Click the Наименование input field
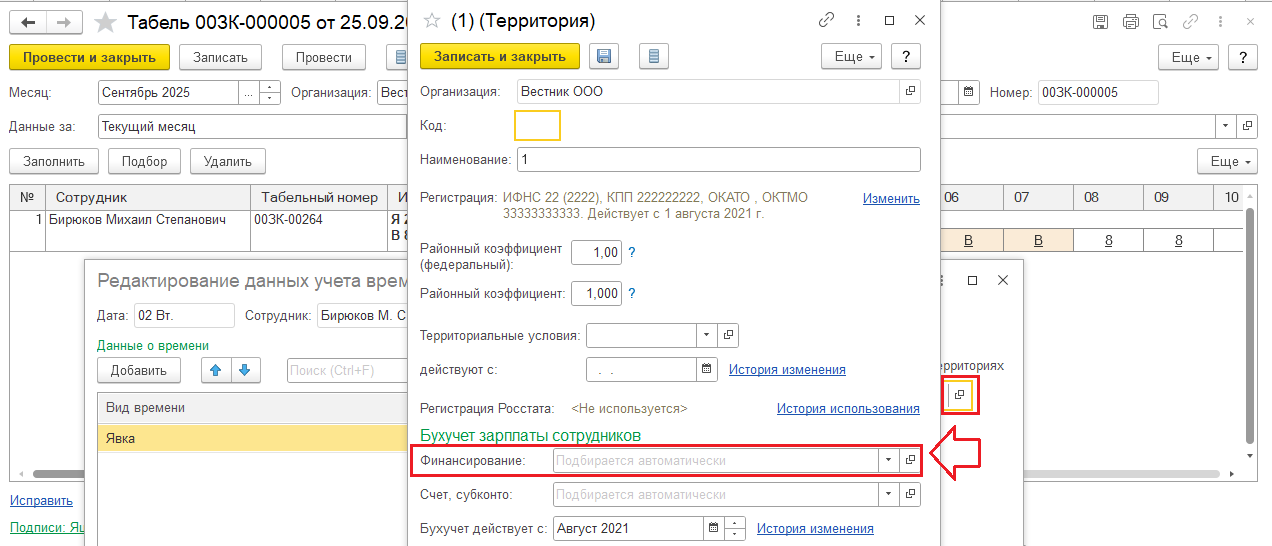This screenshot has height=546, width=1272. point(718,160)
